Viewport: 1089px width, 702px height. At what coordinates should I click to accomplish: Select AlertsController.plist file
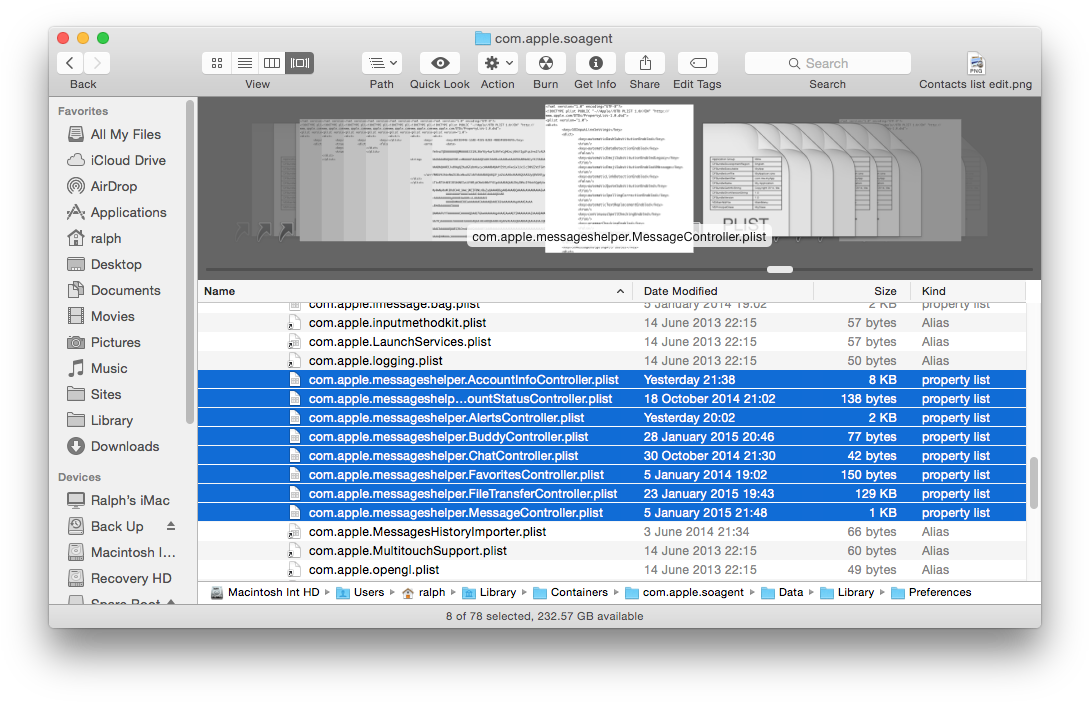click(x=611, y=418)
